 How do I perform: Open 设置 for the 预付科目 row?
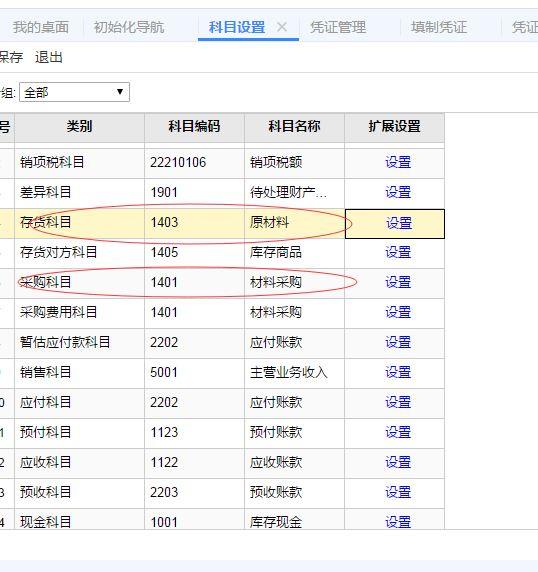pos(398,432)
